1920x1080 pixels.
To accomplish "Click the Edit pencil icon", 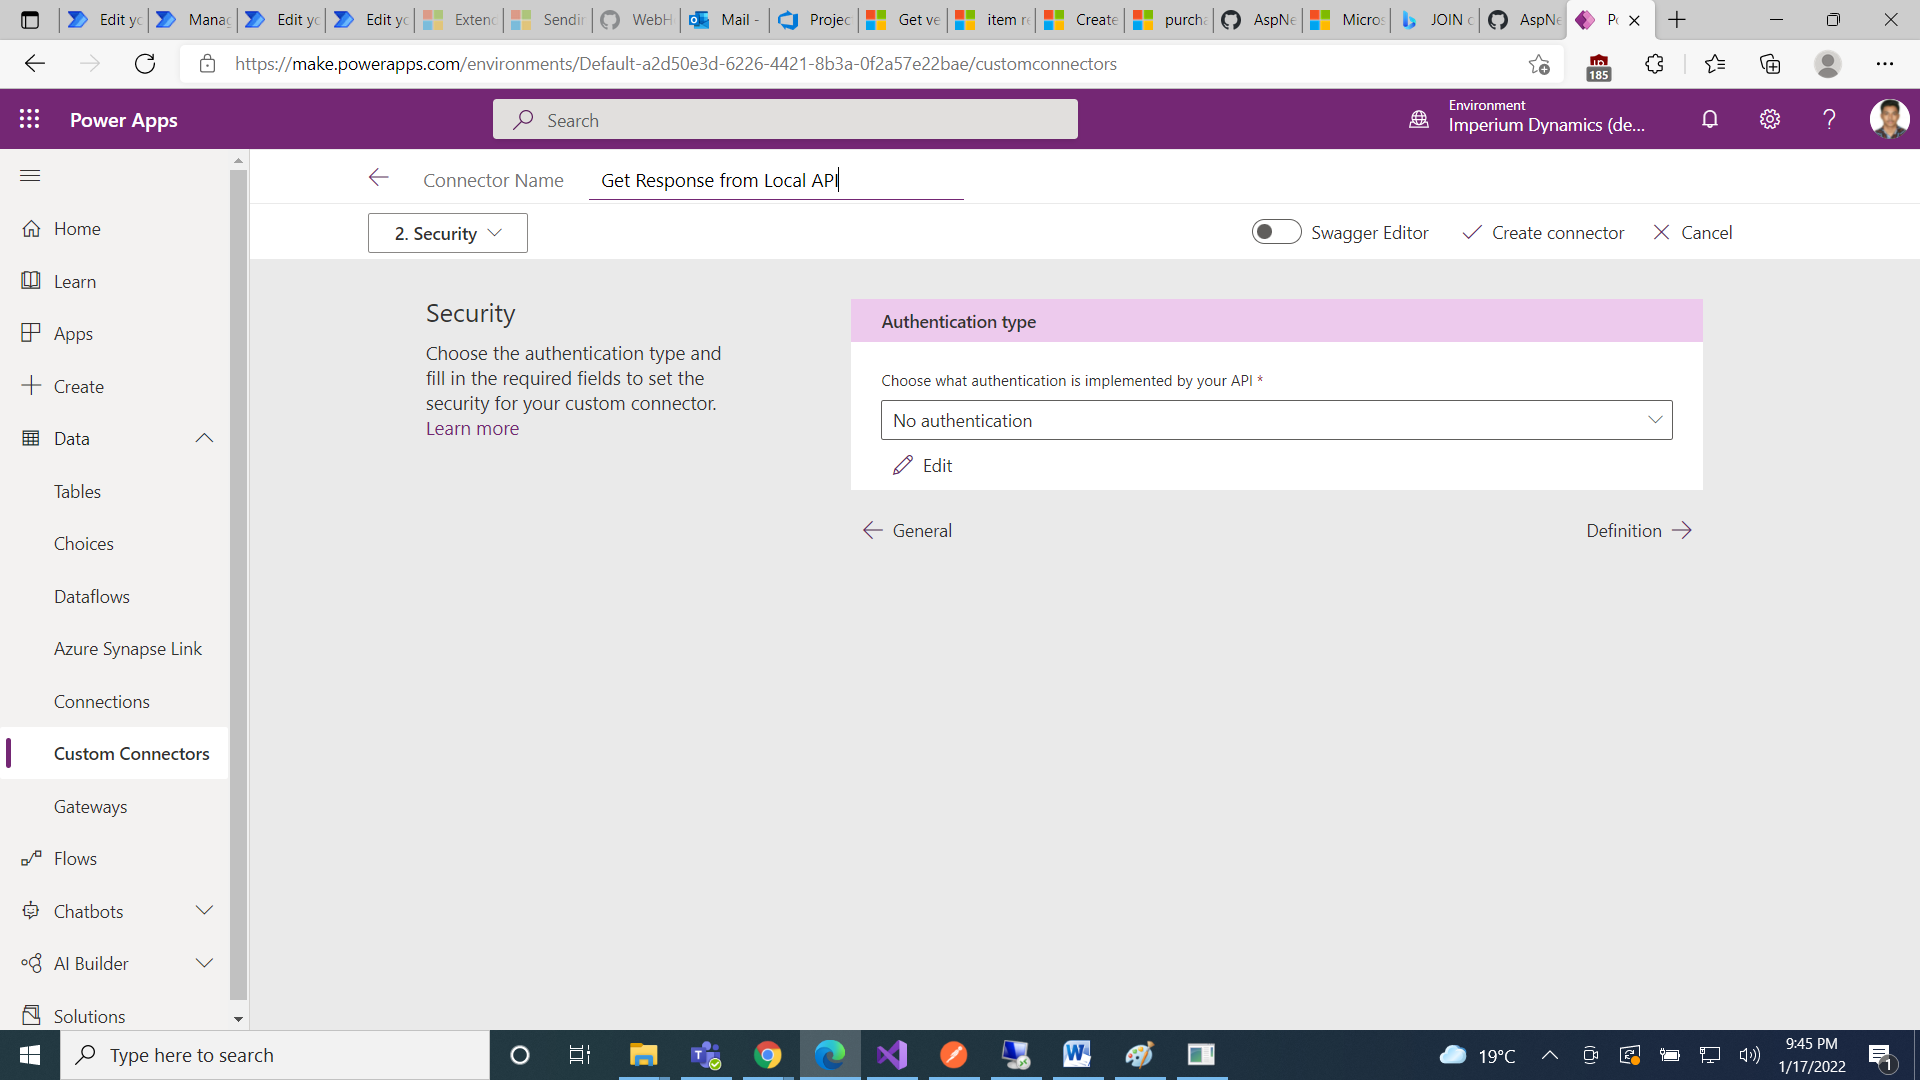I will point(903,465).
